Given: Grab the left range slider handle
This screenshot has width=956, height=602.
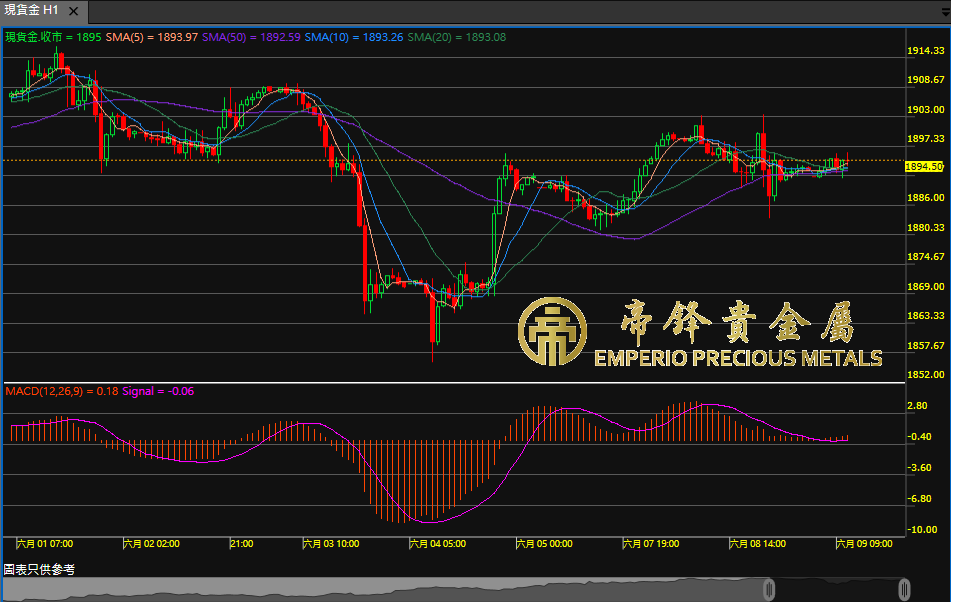Looking at the screenshot, I should click(769, 589).
